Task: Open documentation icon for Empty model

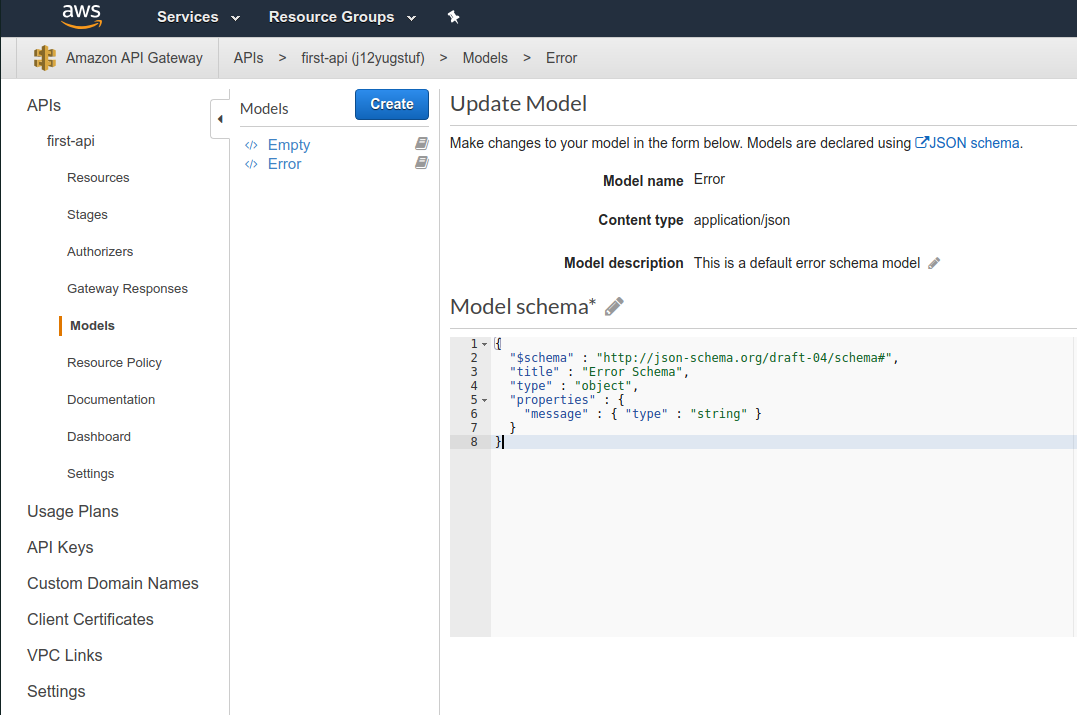Action: (x=422, y=144)
